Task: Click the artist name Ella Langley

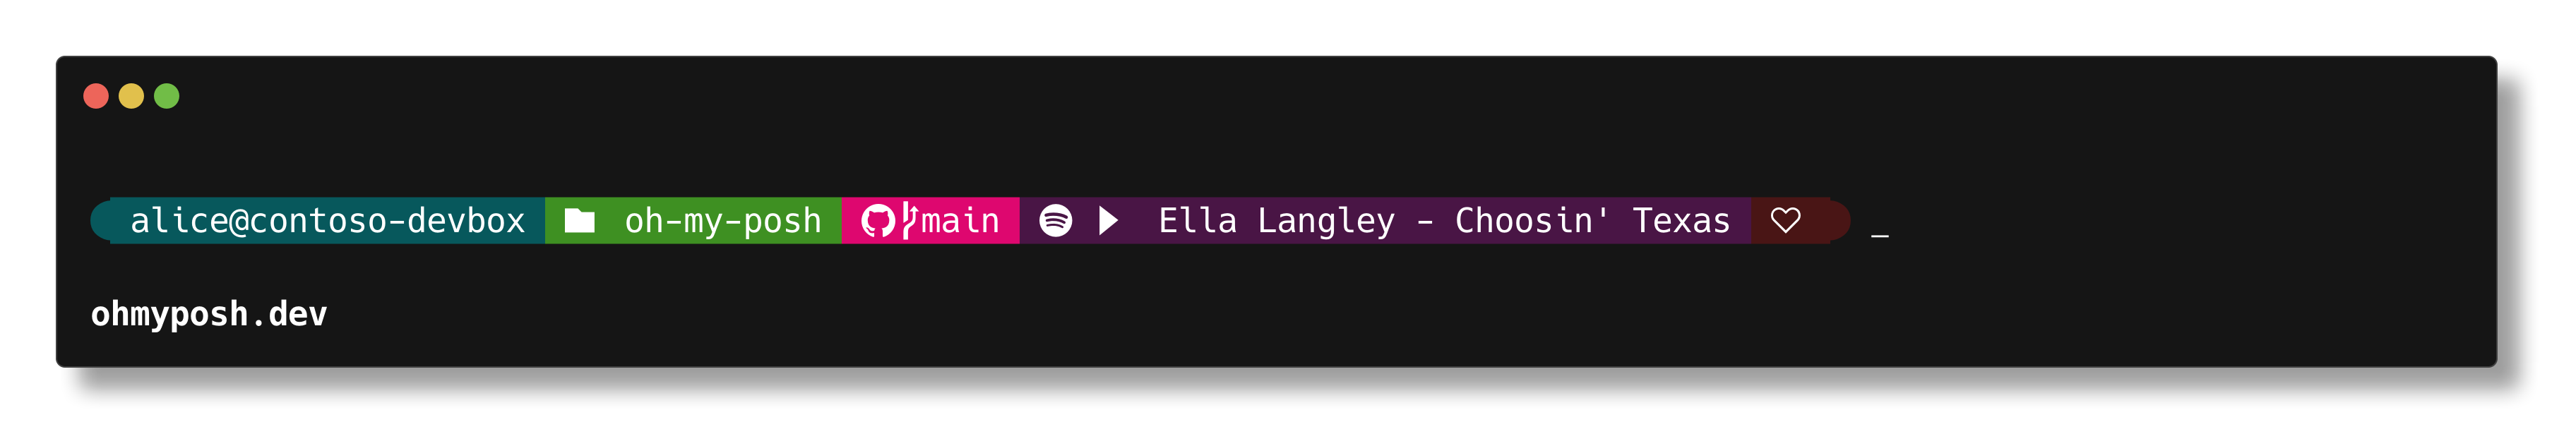Action: 1276,221
